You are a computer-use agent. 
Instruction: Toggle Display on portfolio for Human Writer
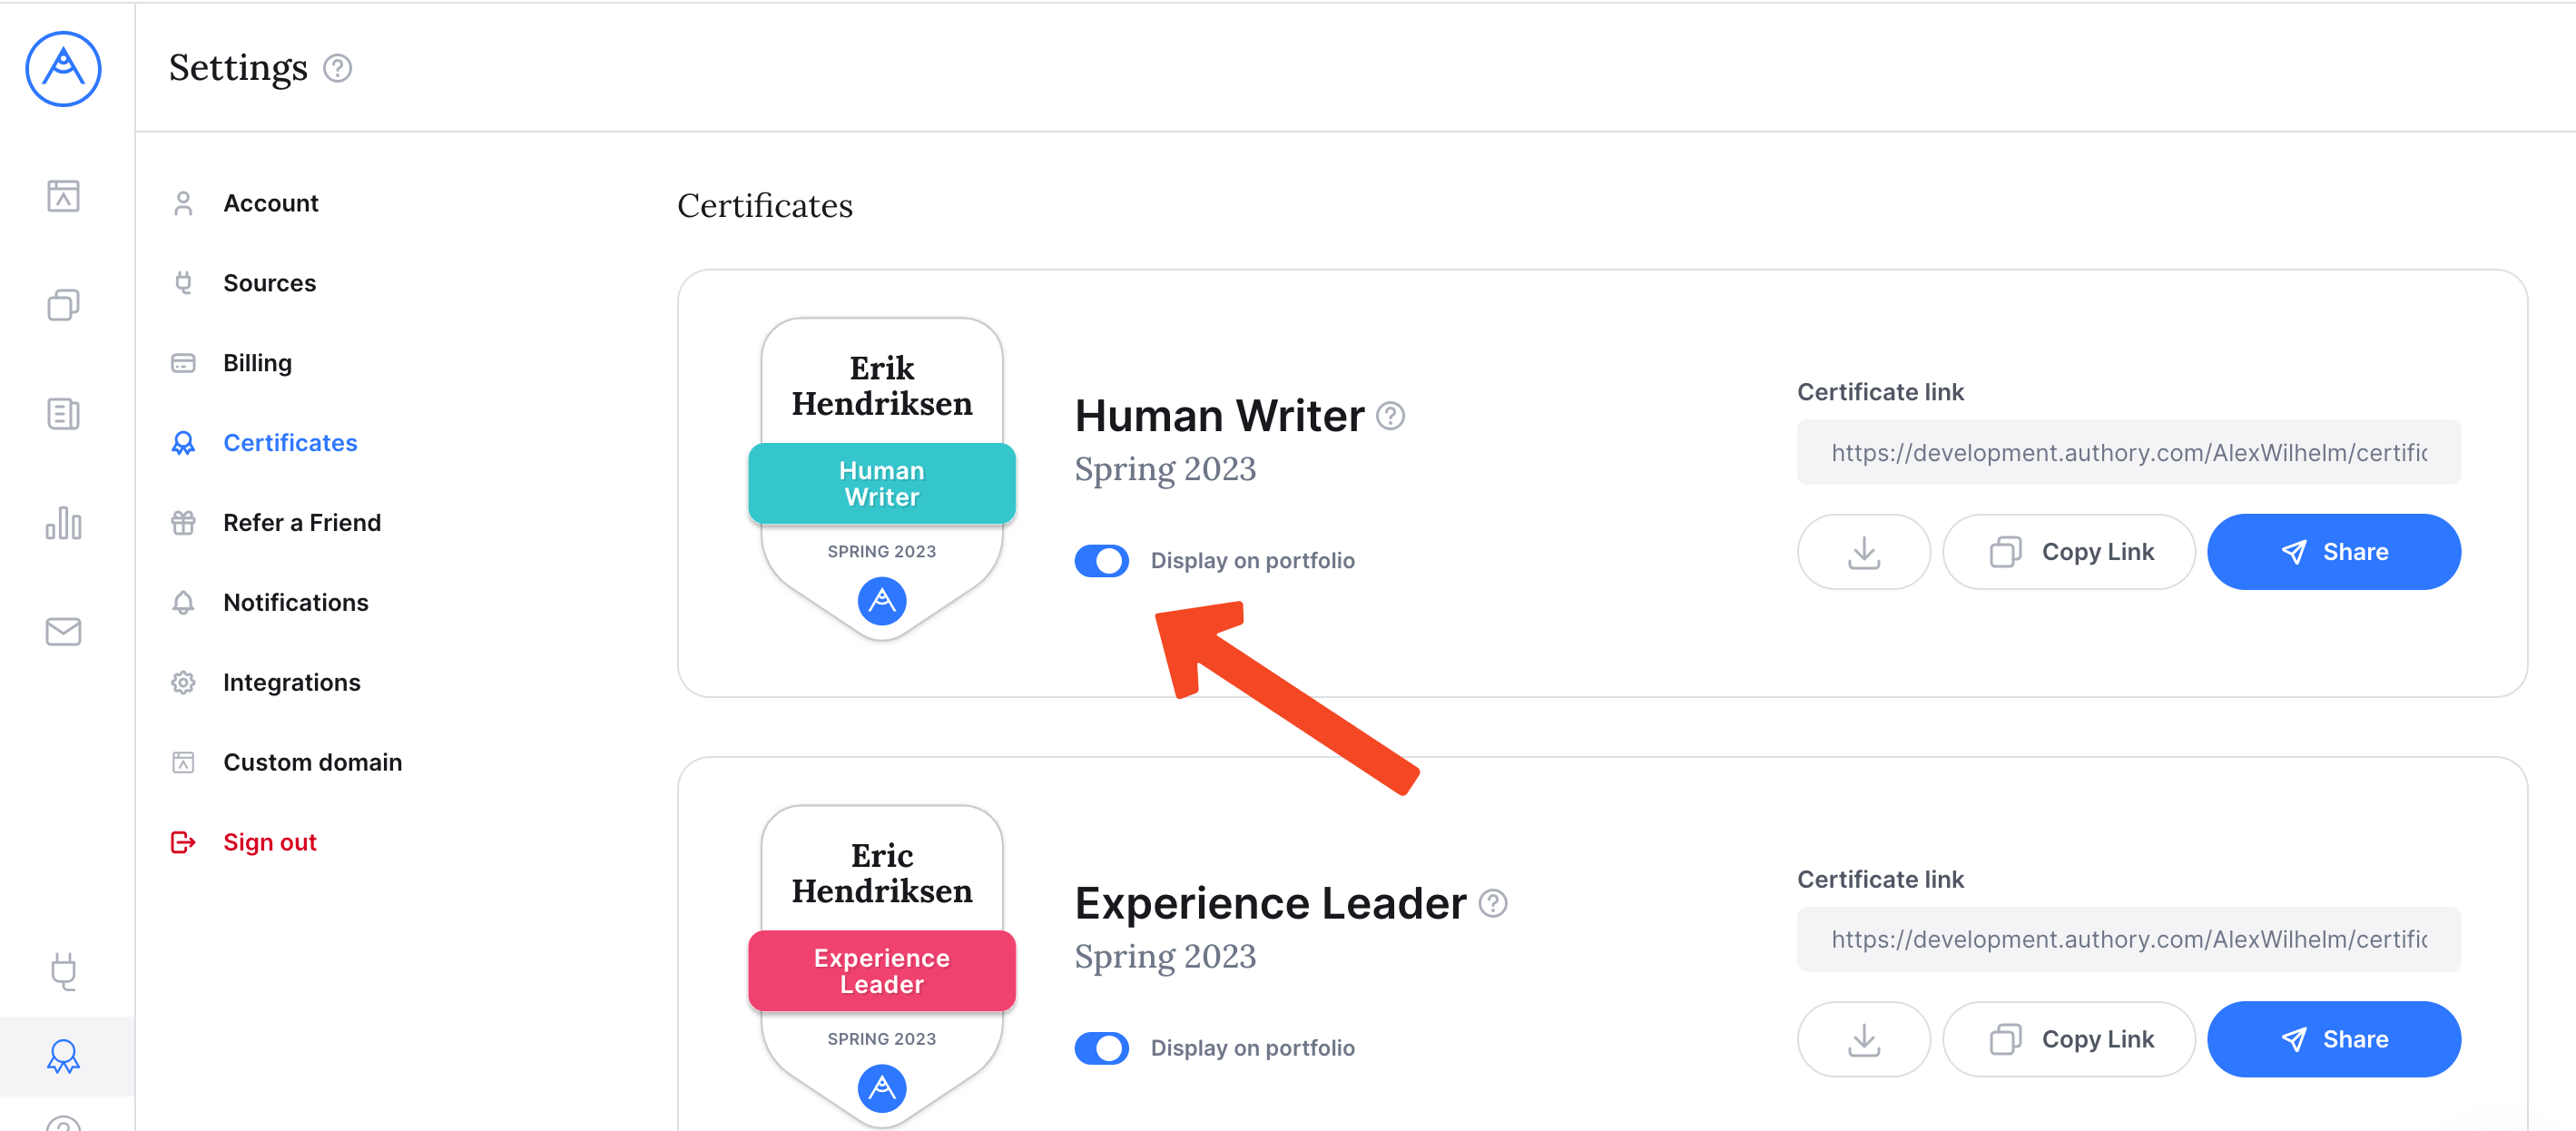pyautogui.click(x=1101, y=561)
